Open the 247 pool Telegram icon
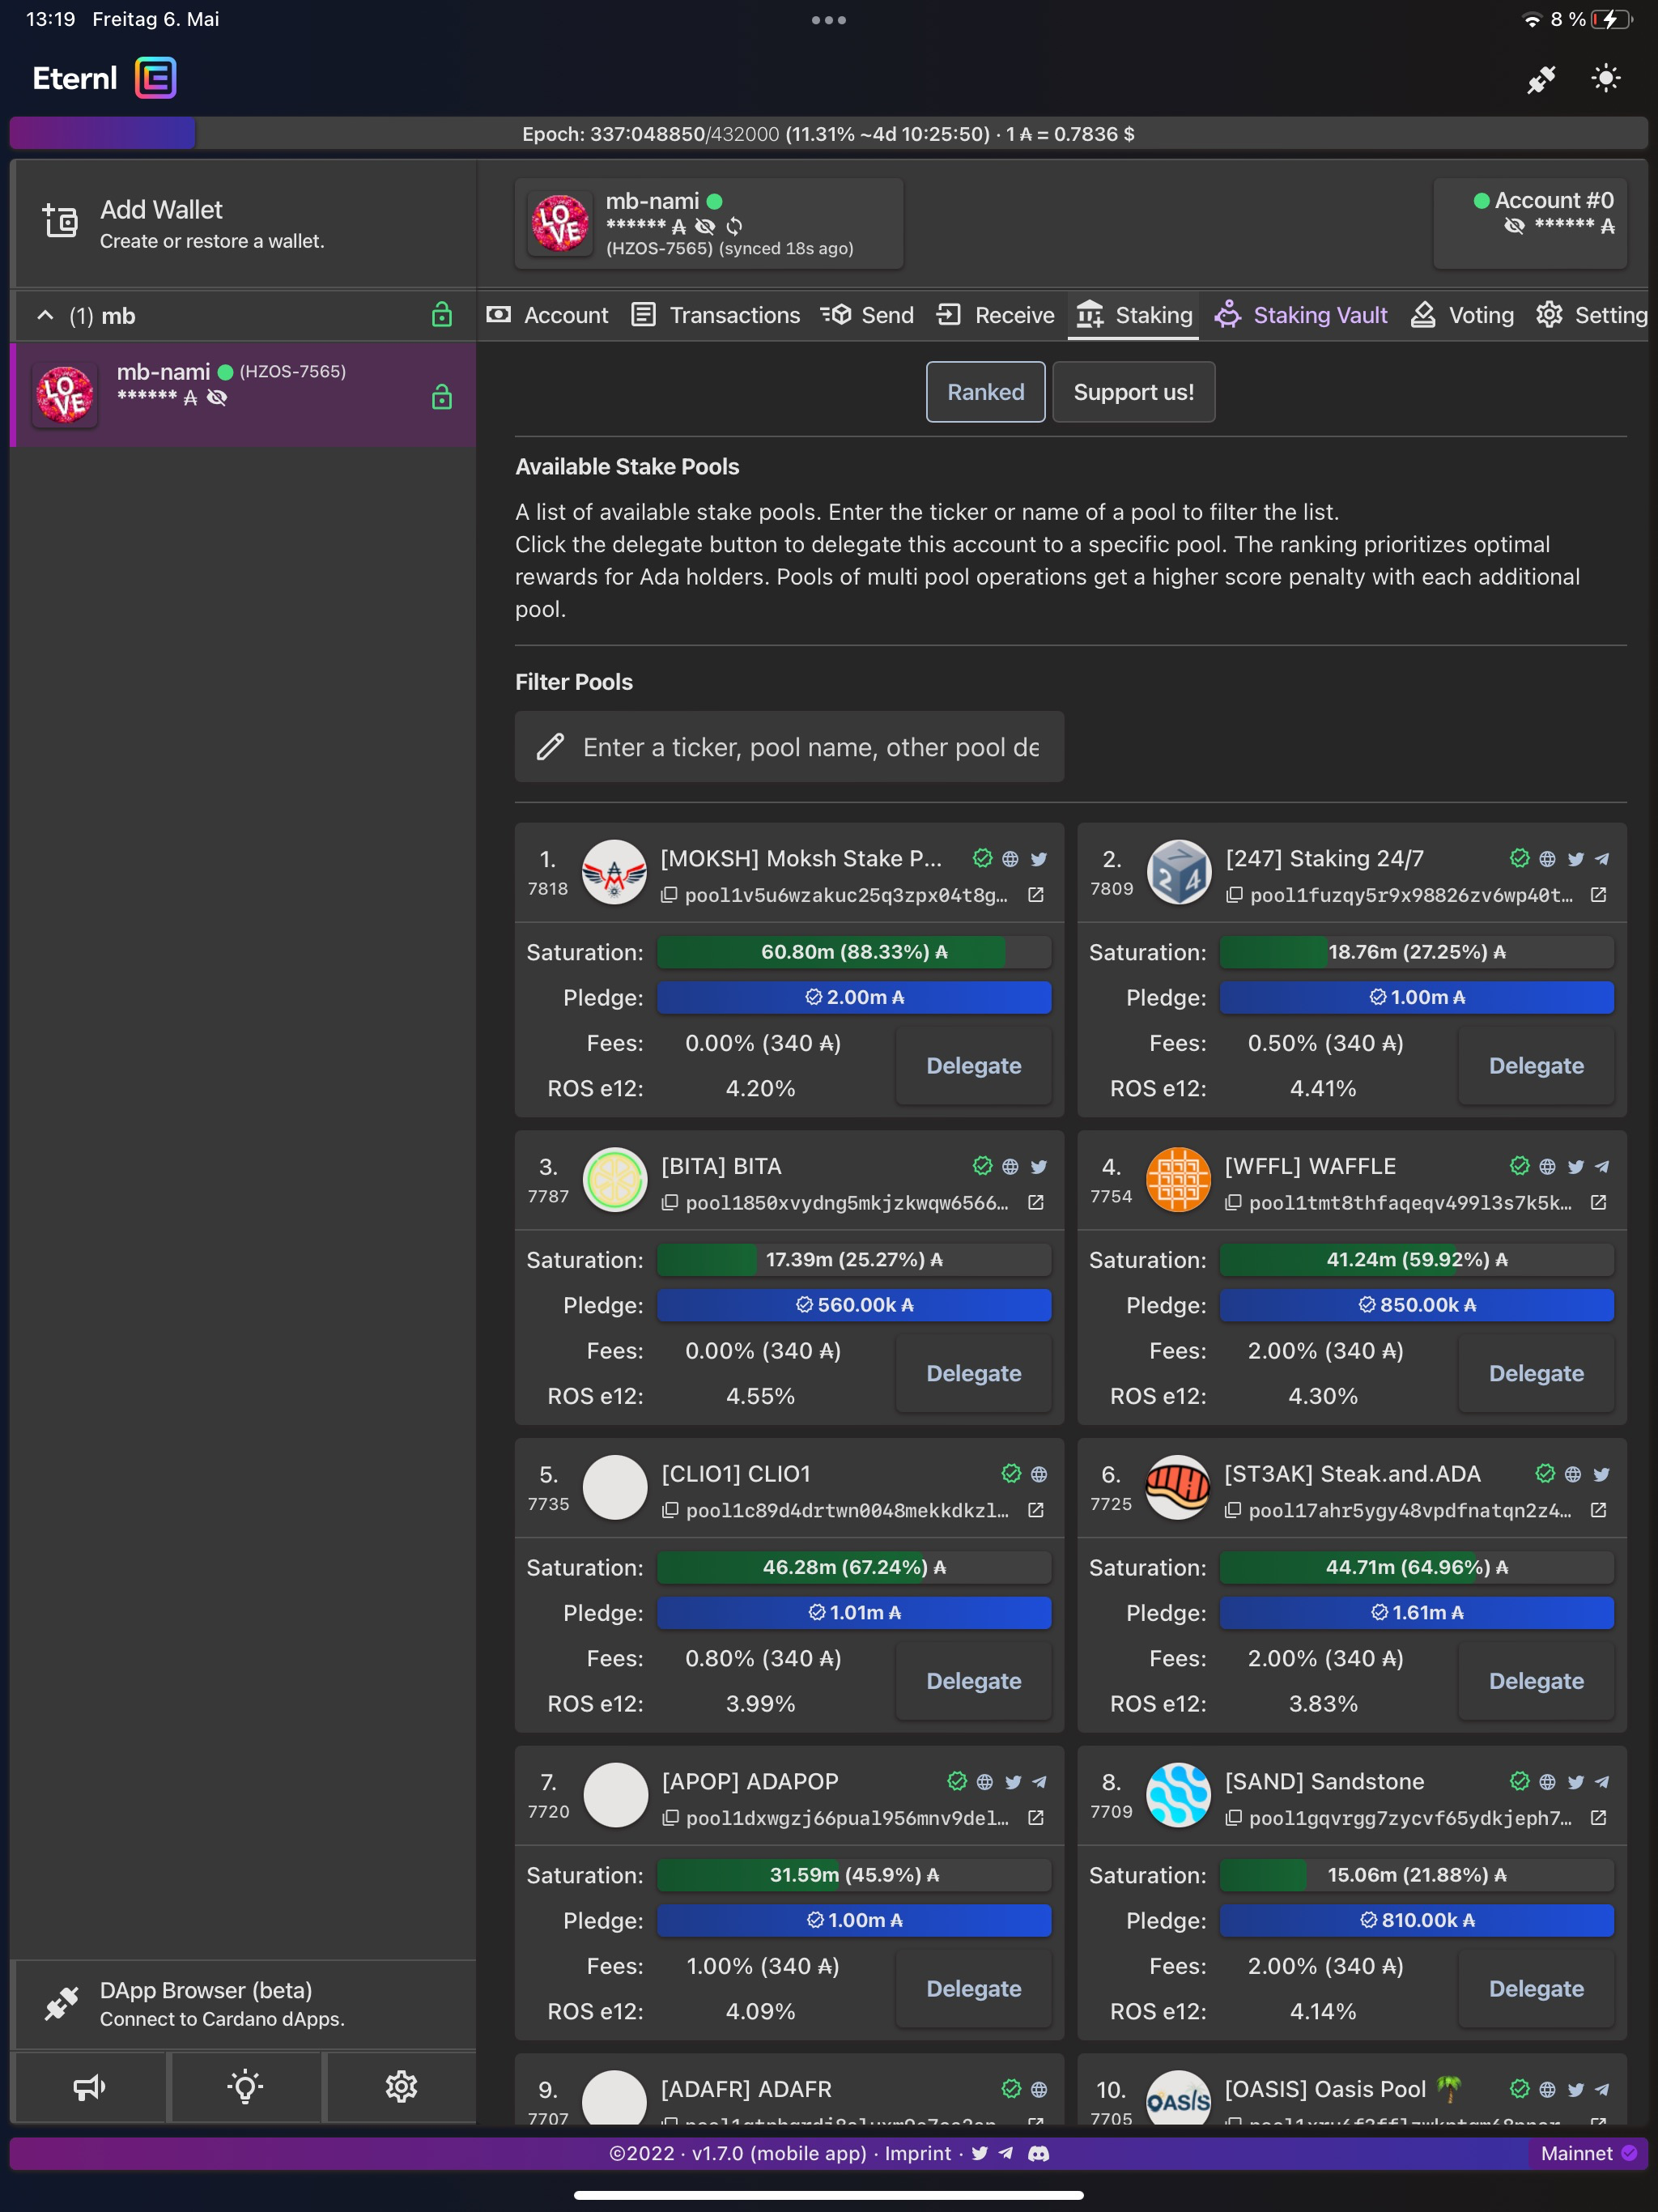The image size is (1658, 2212). (1602, 859)
